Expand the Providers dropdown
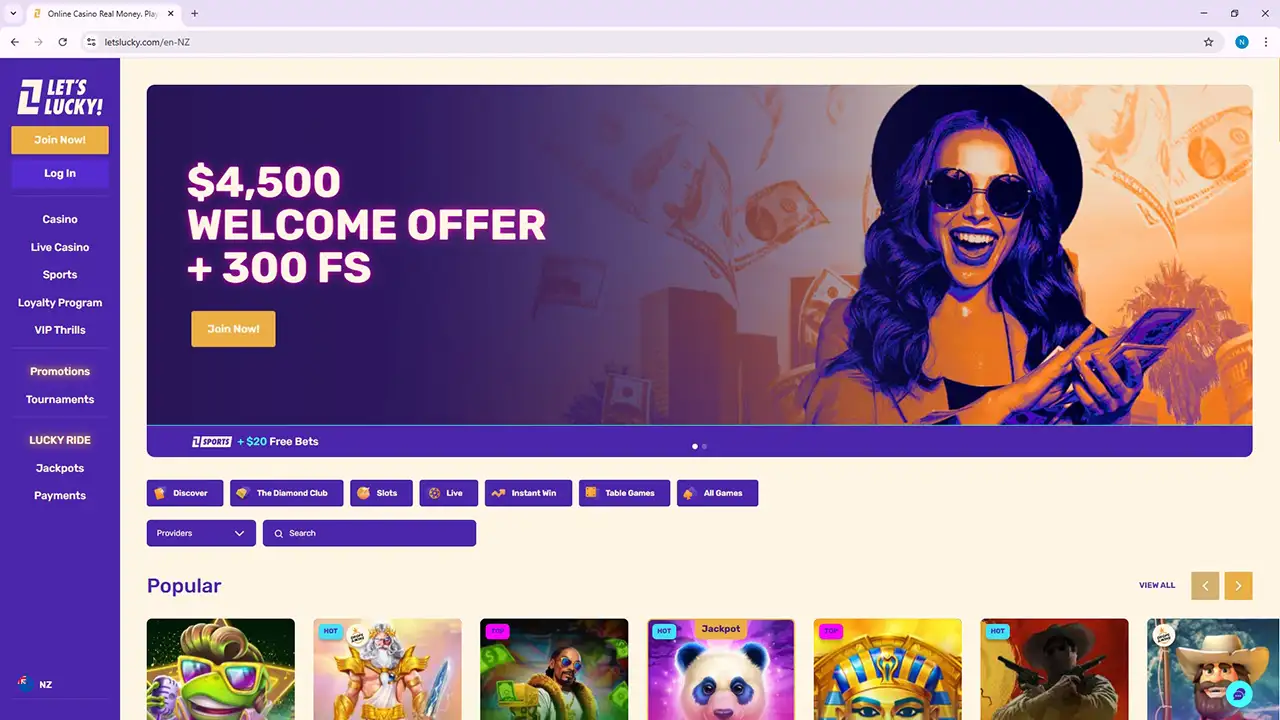The height and width of the screenshot is (720, 1280). click(201, 533)
